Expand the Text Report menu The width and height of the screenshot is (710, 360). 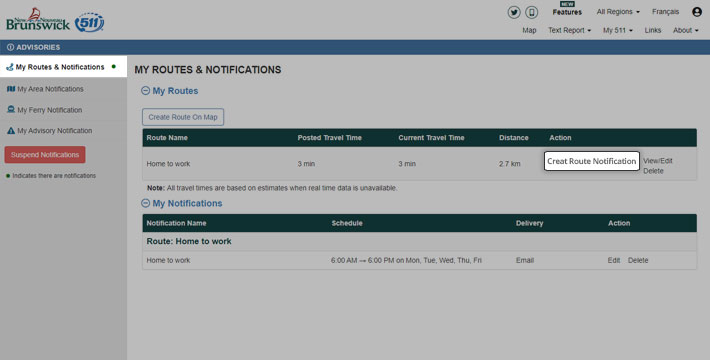569,30
